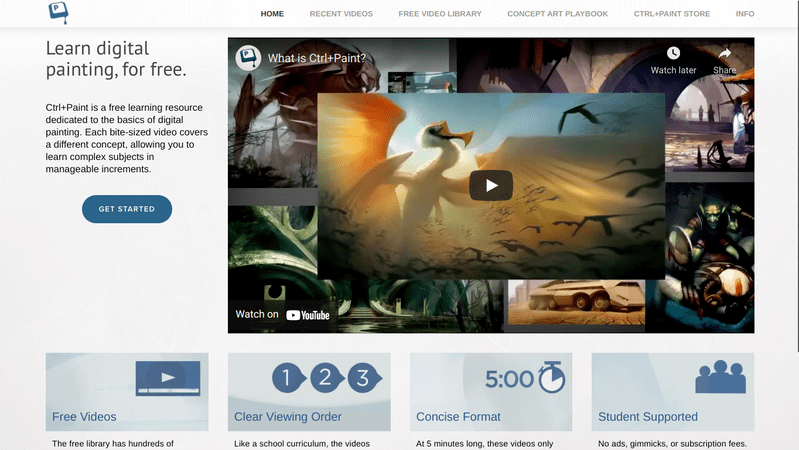Click text 'Like a school curriculum, the videos'
799x450 pixels.
point(302,443)
